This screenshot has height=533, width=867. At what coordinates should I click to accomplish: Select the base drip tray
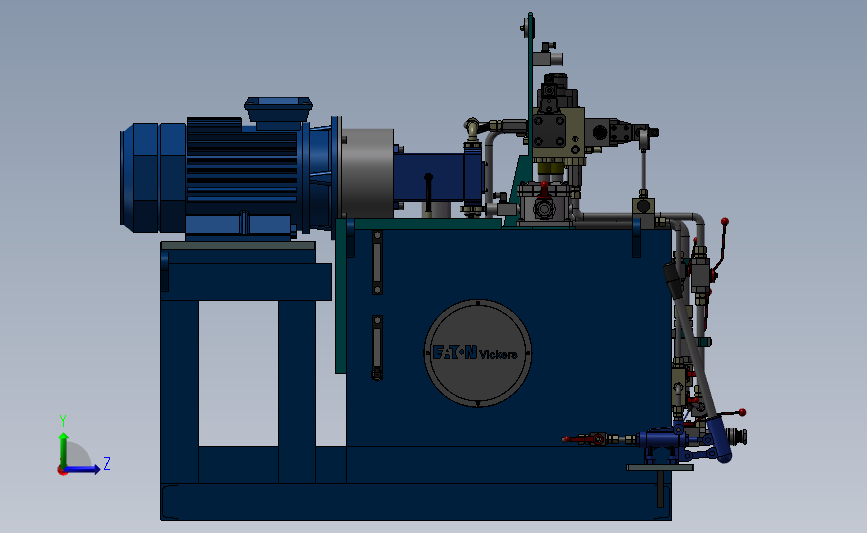[416, 502]
